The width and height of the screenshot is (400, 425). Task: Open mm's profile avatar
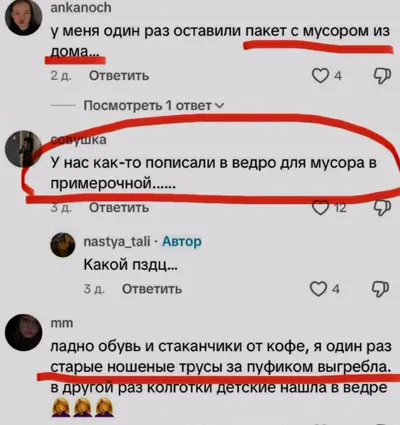[x=24, y=332]
